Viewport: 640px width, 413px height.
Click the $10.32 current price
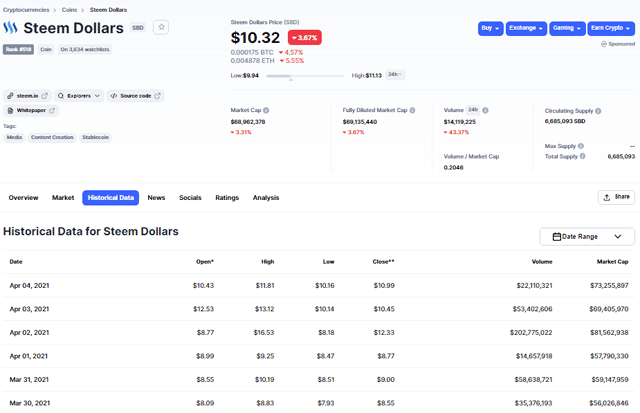(x=255, y=38)
